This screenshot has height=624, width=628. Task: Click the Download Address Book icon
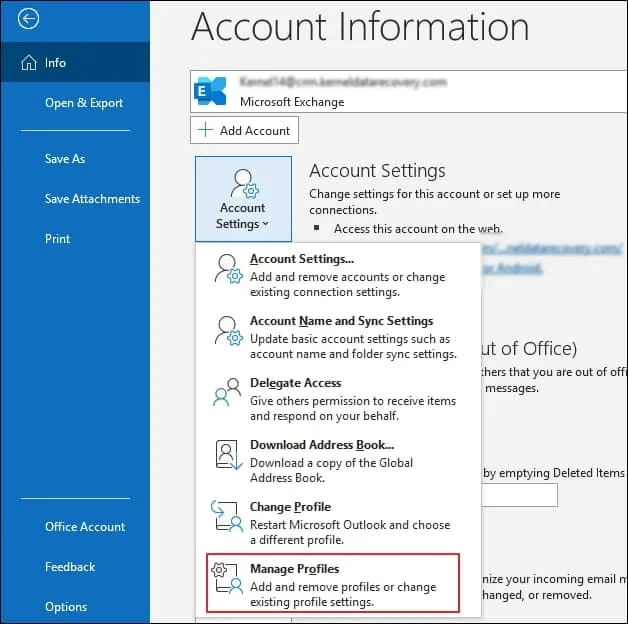point(229,455)
